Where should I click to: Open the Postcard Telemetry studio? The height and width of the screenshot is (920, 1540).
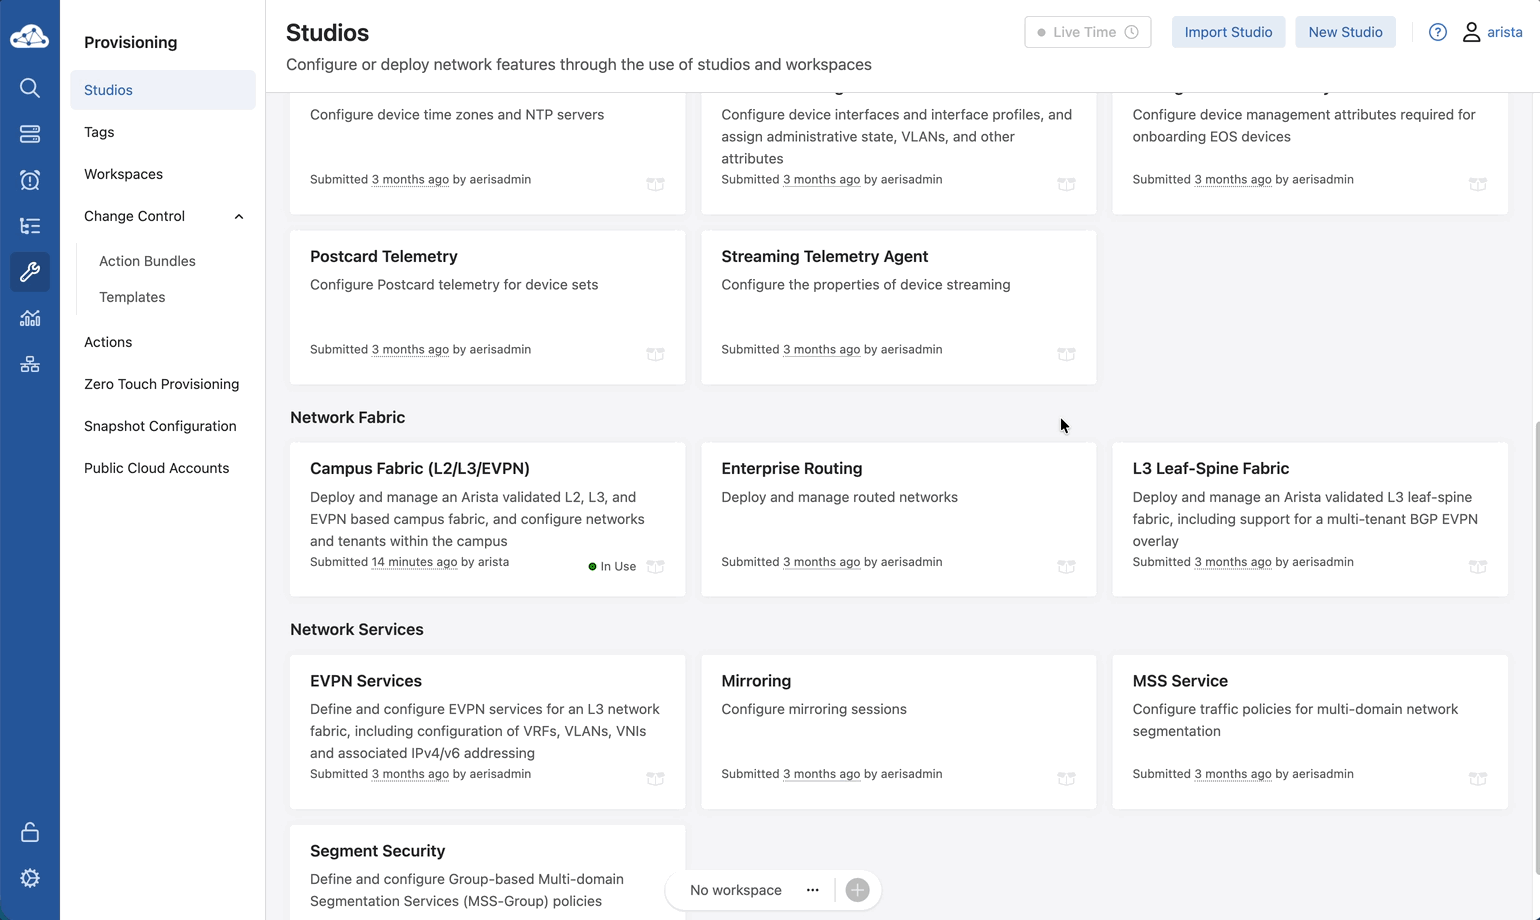click(488, 307)
